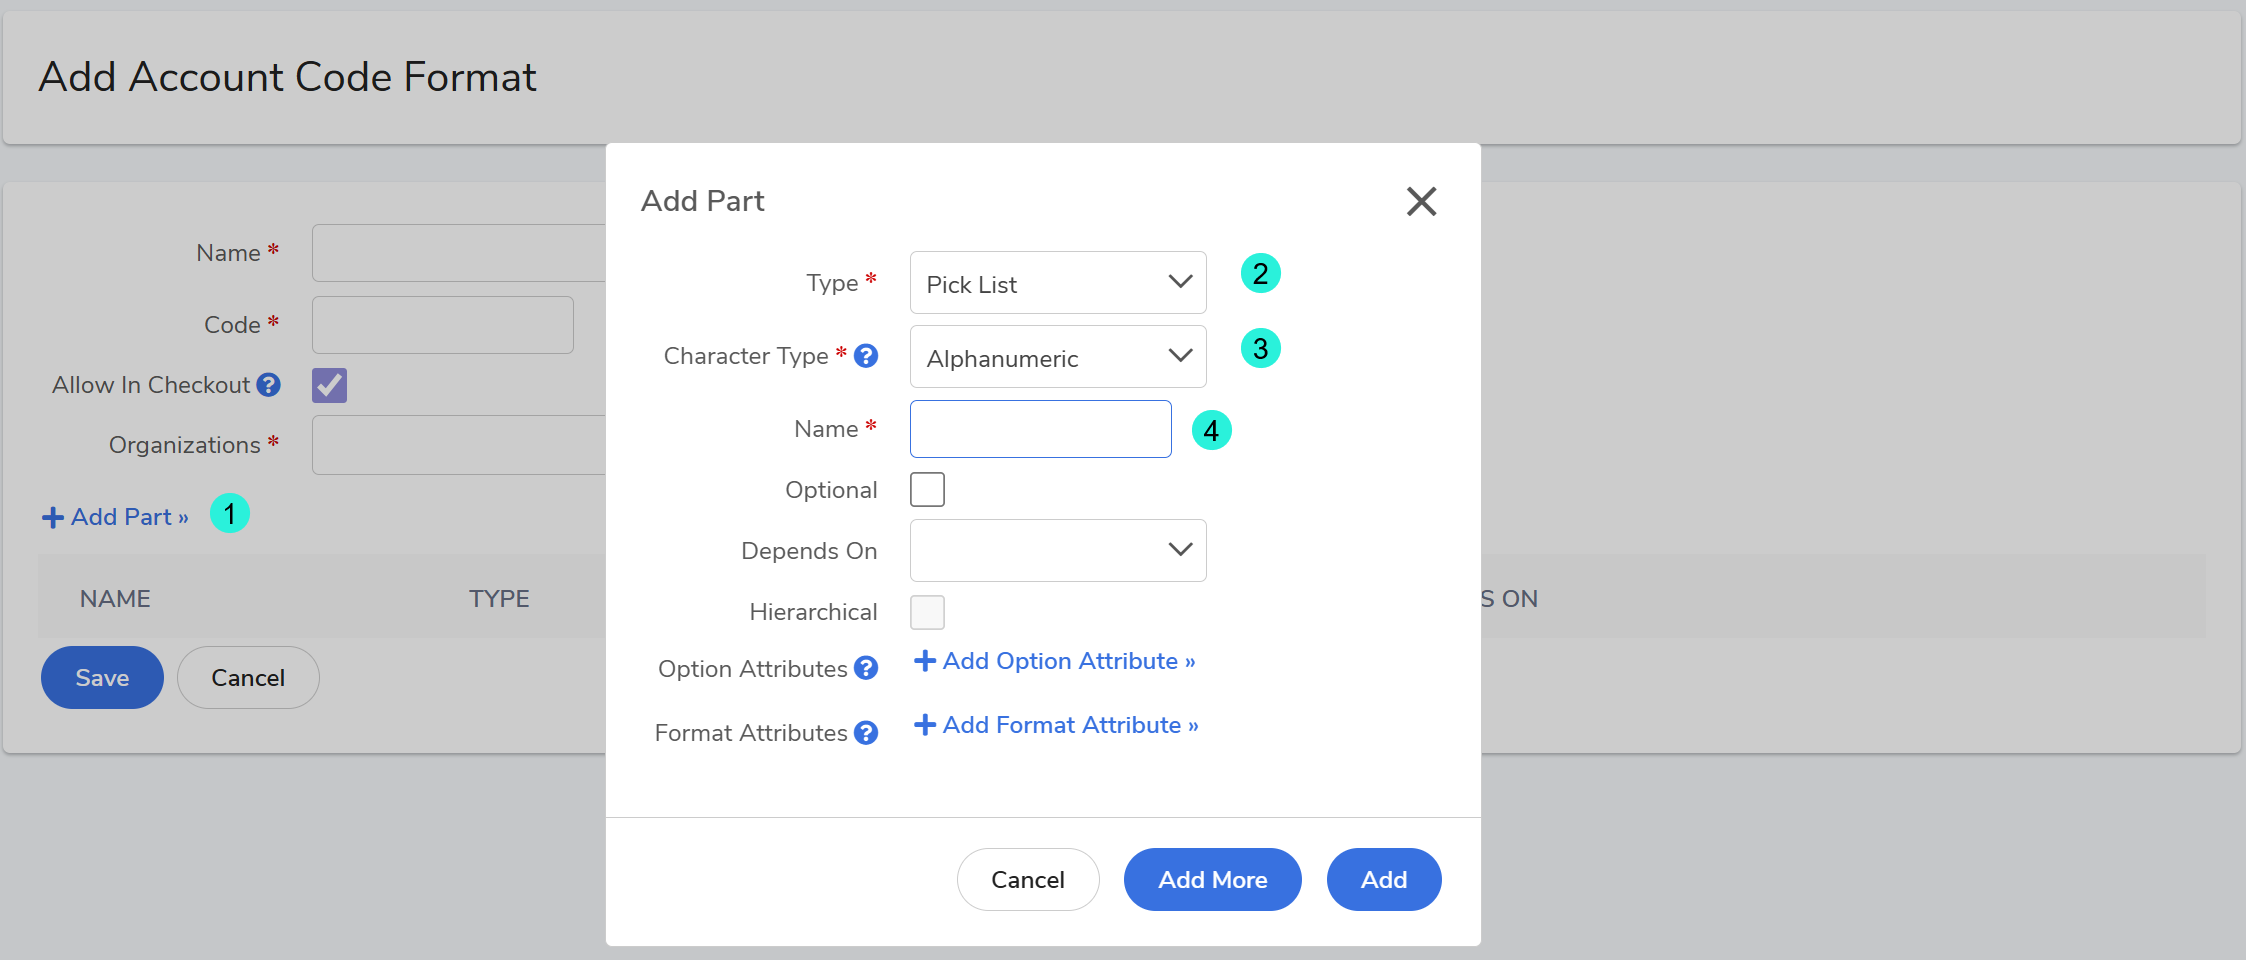Screen dimensions: 2246x960
Task: Open the Depends On dropdown
Action: pos(1057,550)
